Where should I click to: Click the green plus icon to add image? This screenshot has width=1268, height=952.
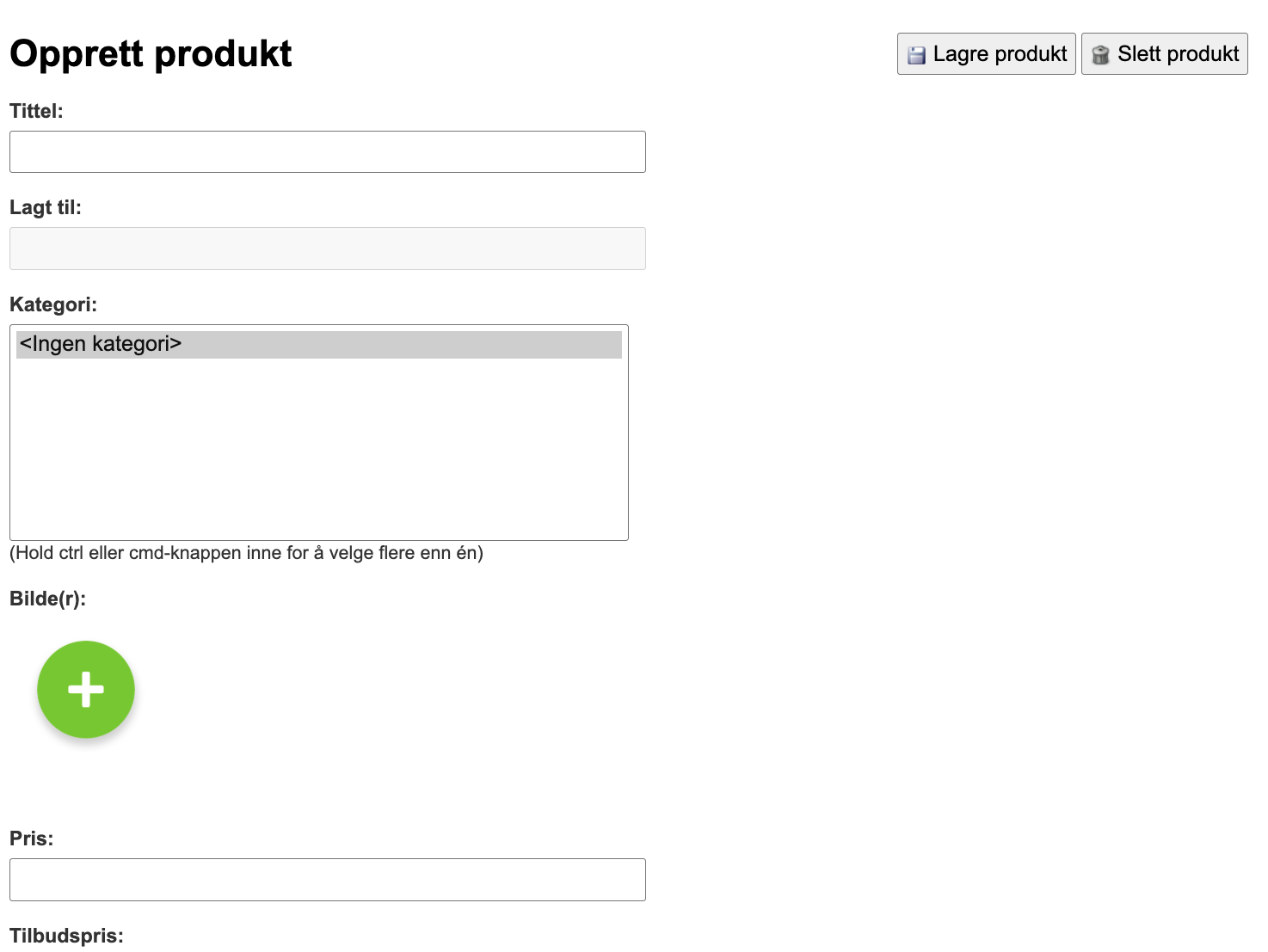click(86, 689)
